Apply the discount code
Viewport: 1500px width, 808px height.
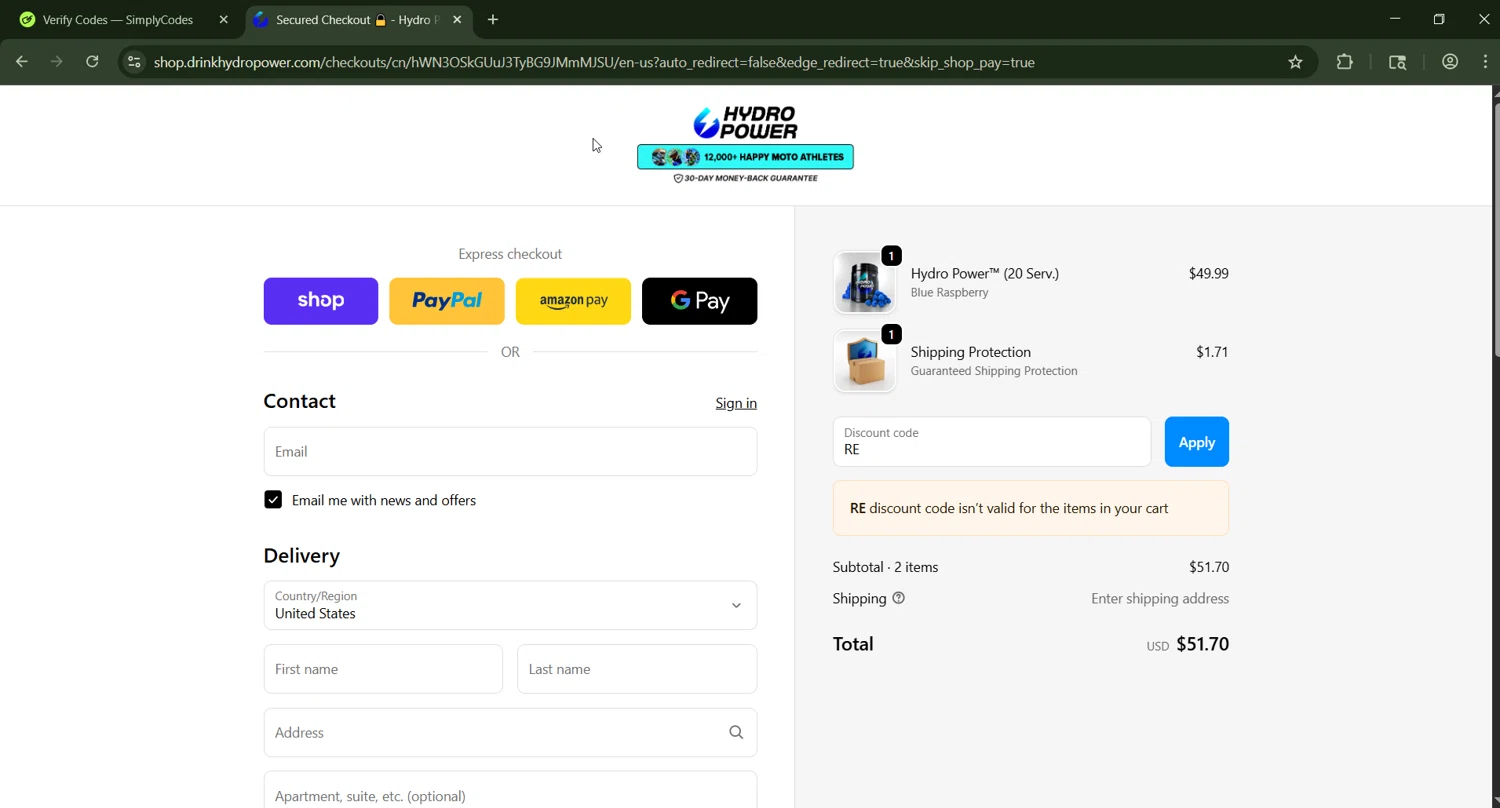point(1196,442)
